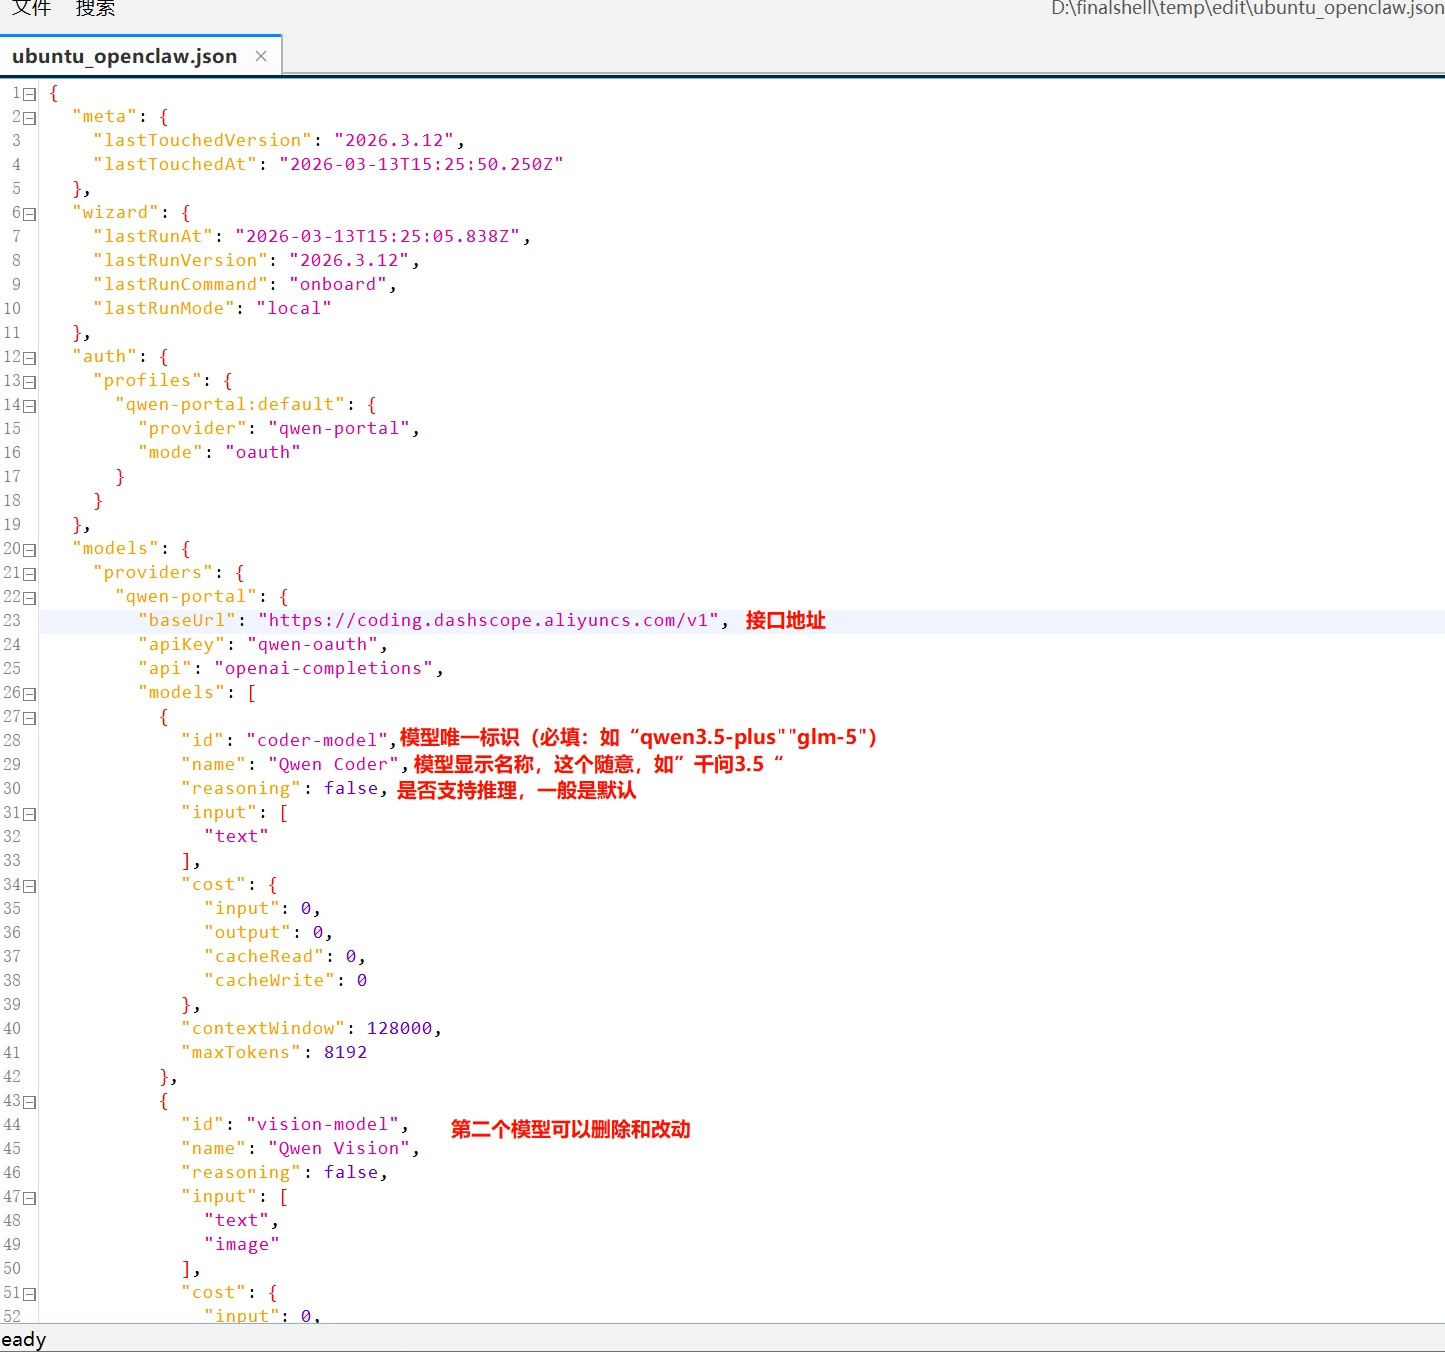This screenshot has width=1445, height=1352.
Task: Fold the "profiles" block on line 13
Action: click(30, 382)
